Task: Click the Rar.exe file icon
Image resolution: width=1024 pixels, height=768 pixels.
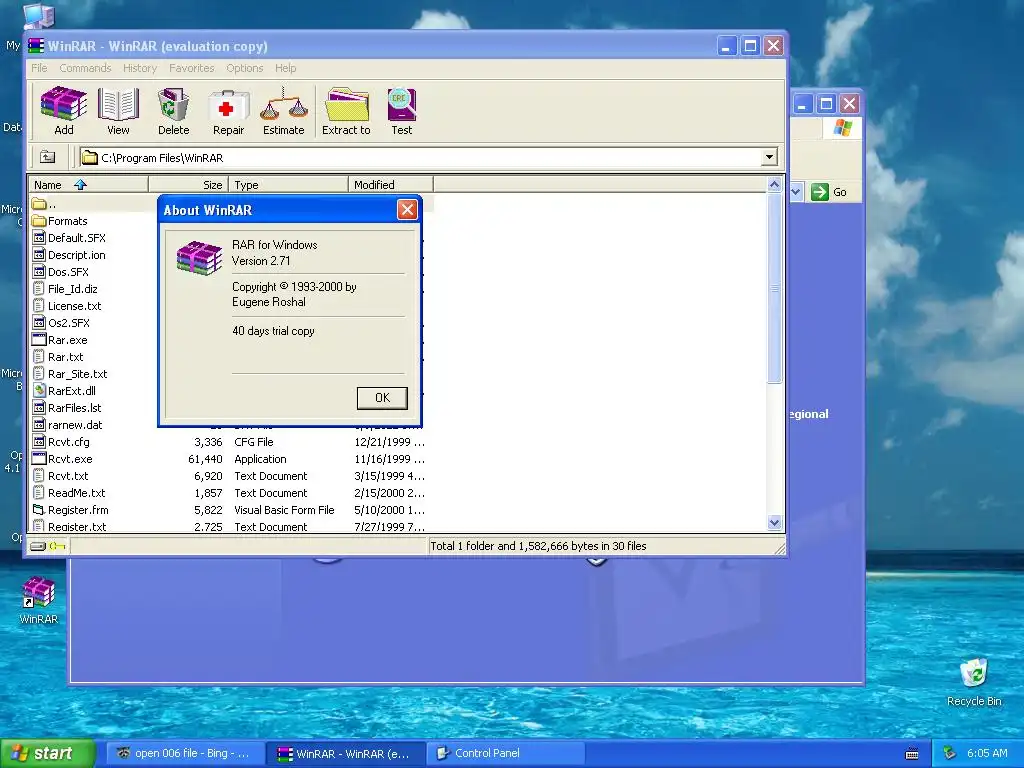Action: click(39, 340)
